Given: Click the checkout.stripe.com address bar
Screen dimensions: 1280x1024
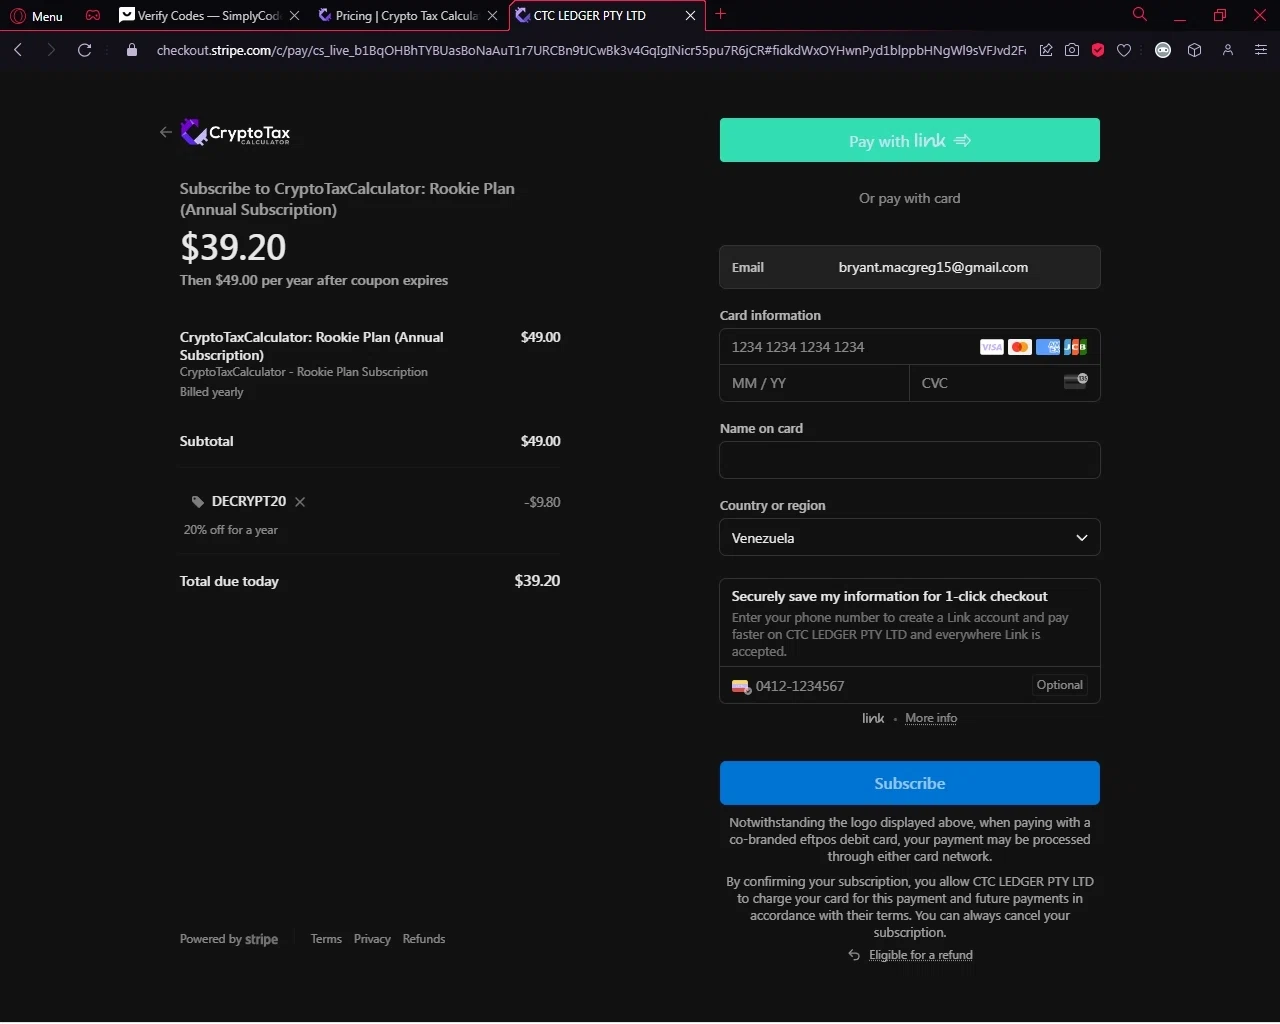Looking at the screenshot, I should point(590,50).
